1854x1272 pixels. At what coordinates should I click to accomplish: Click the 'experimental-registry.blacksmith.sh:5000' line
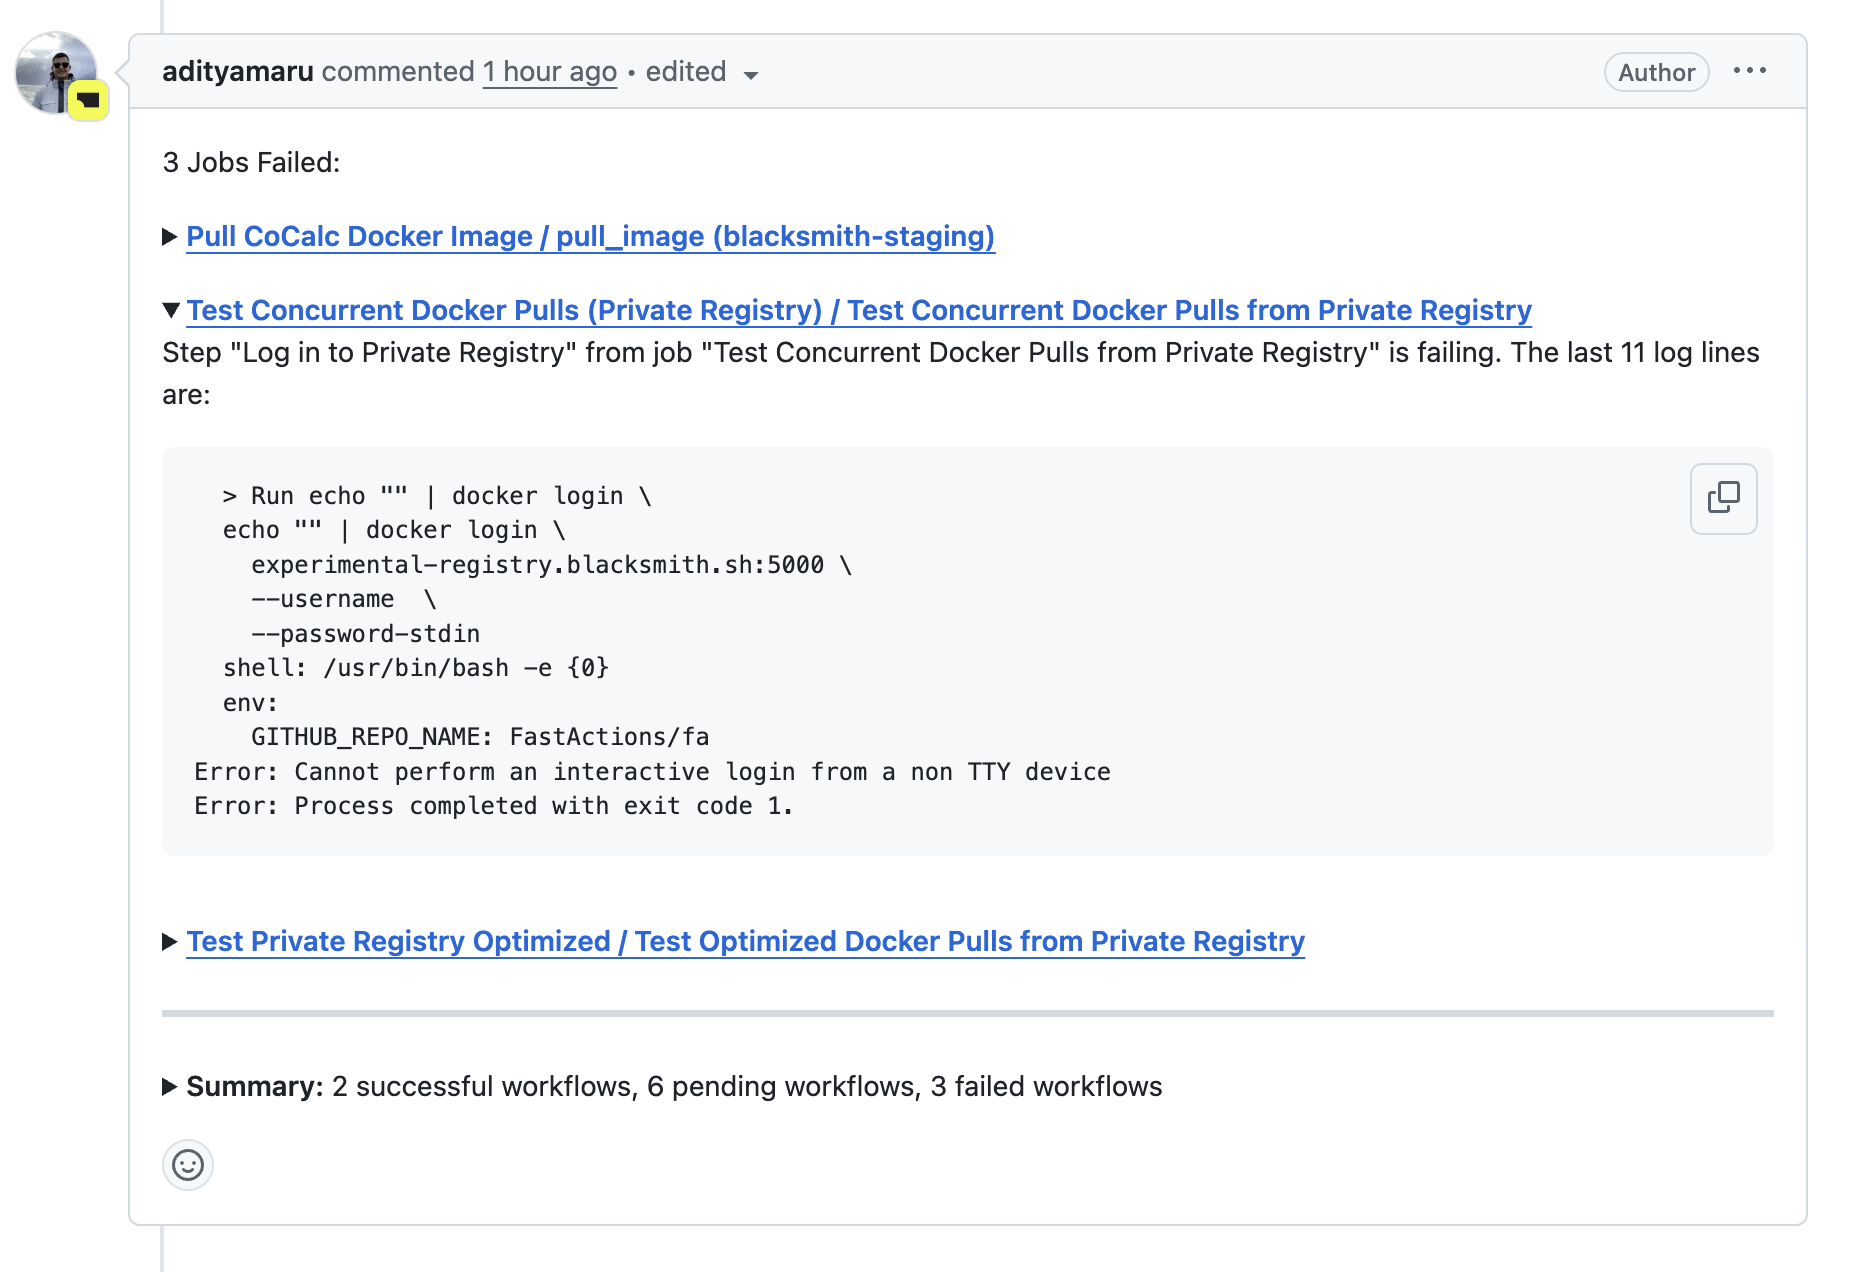pyautogui.click(x=551, y=565)
